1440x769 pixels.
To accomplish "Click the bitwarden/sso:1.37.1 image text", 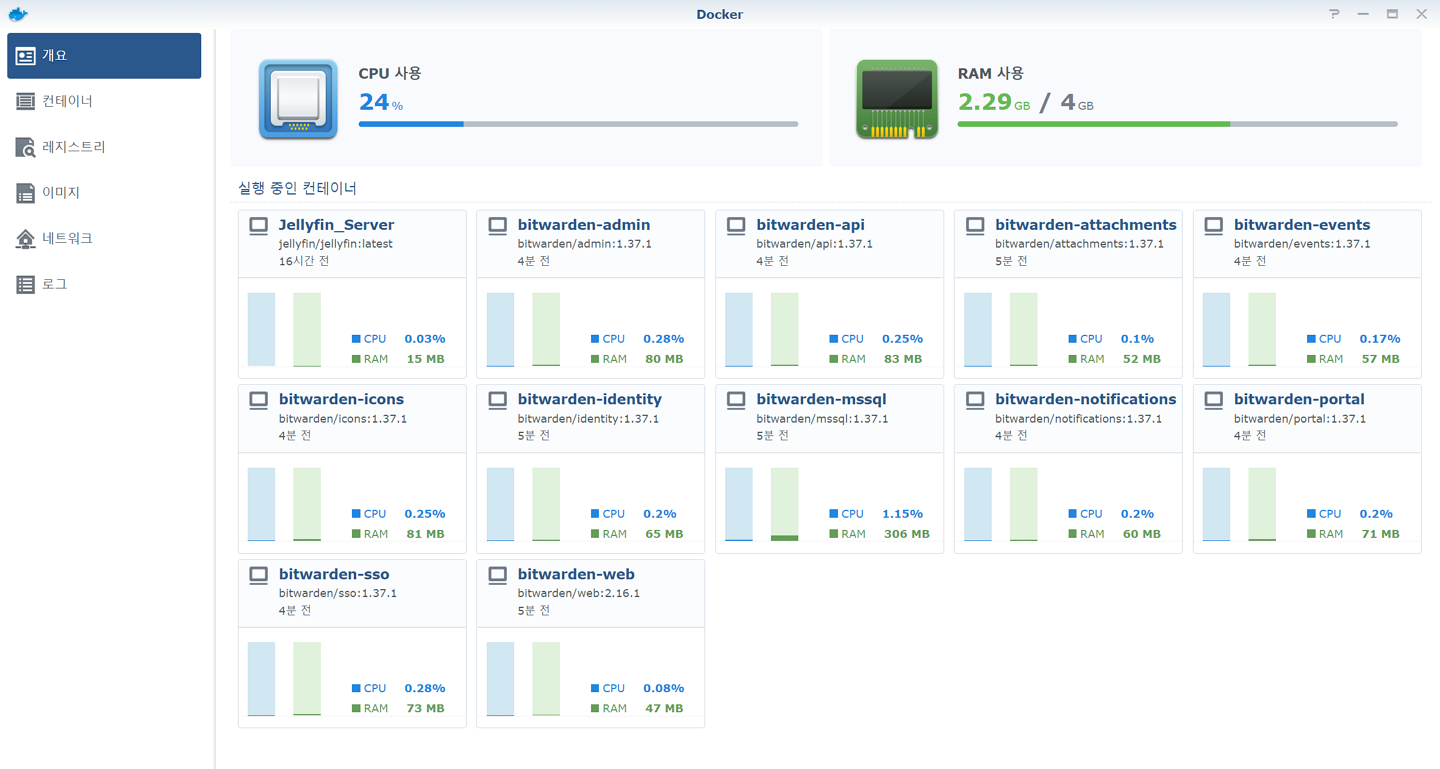I will pyautogui.click(x=338, y=593).
